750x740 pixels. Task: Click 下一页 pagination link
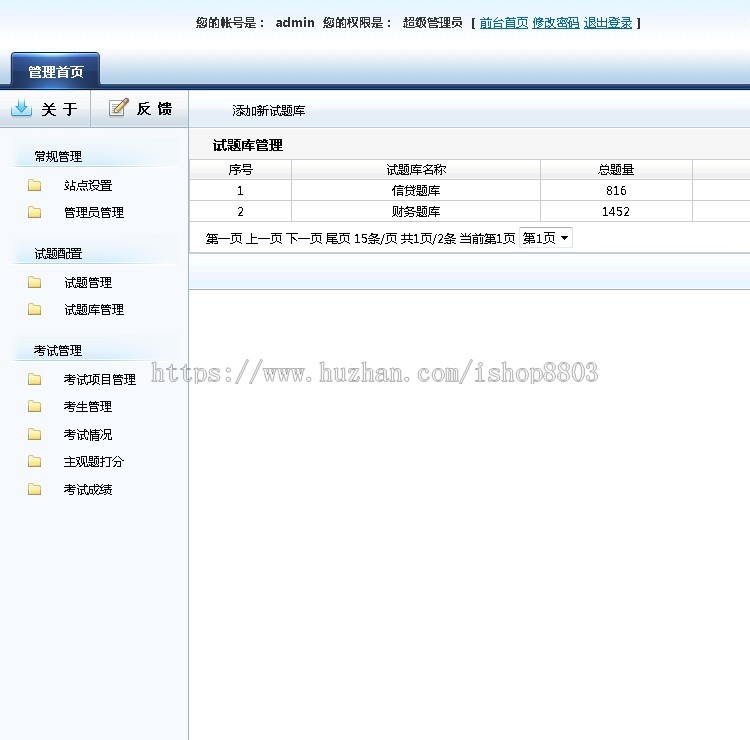coord(304,238)
